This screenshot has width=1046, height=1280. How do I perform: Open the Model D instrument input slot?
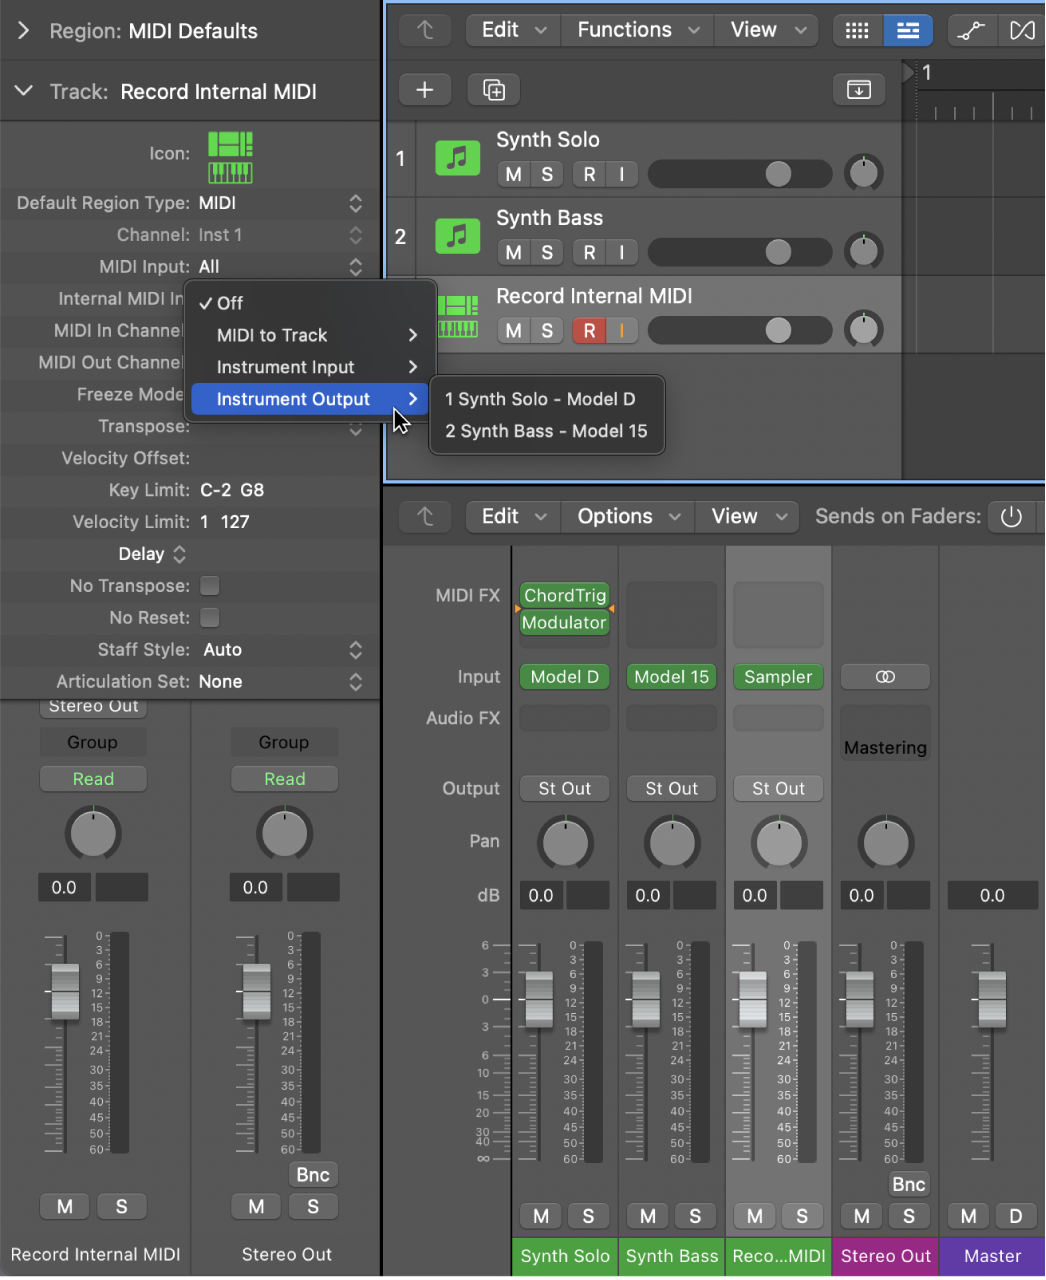point(564,677)
